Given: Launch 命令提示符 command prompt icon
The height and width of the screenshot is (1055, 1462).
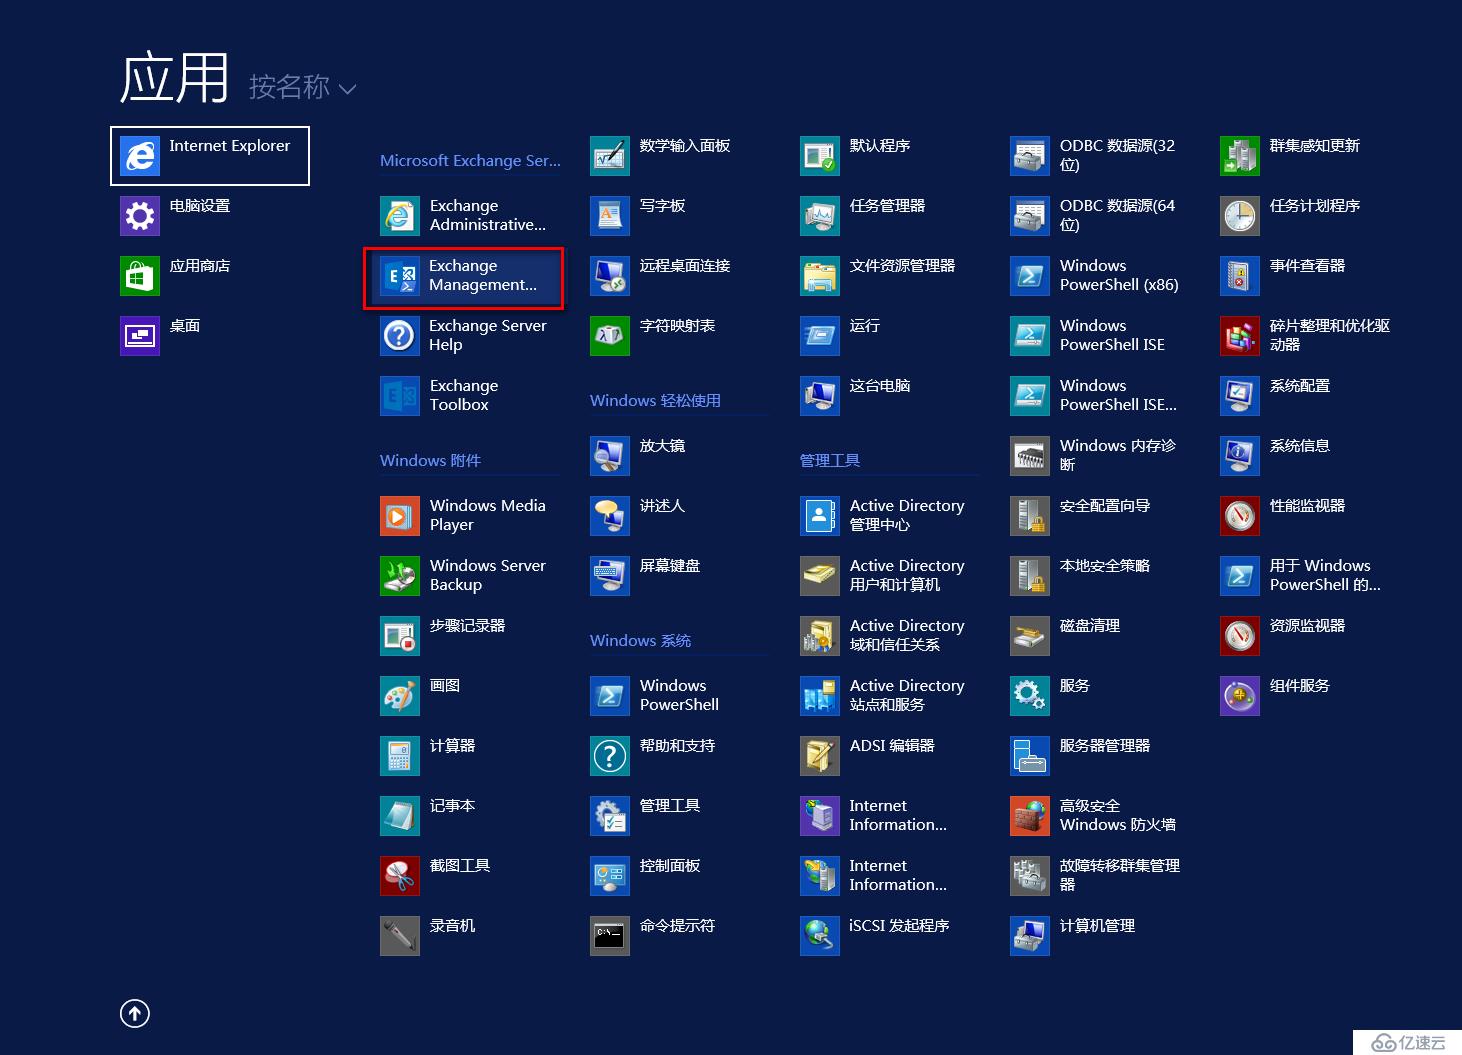Looking at the screenshot, I should tap(610, 936).
